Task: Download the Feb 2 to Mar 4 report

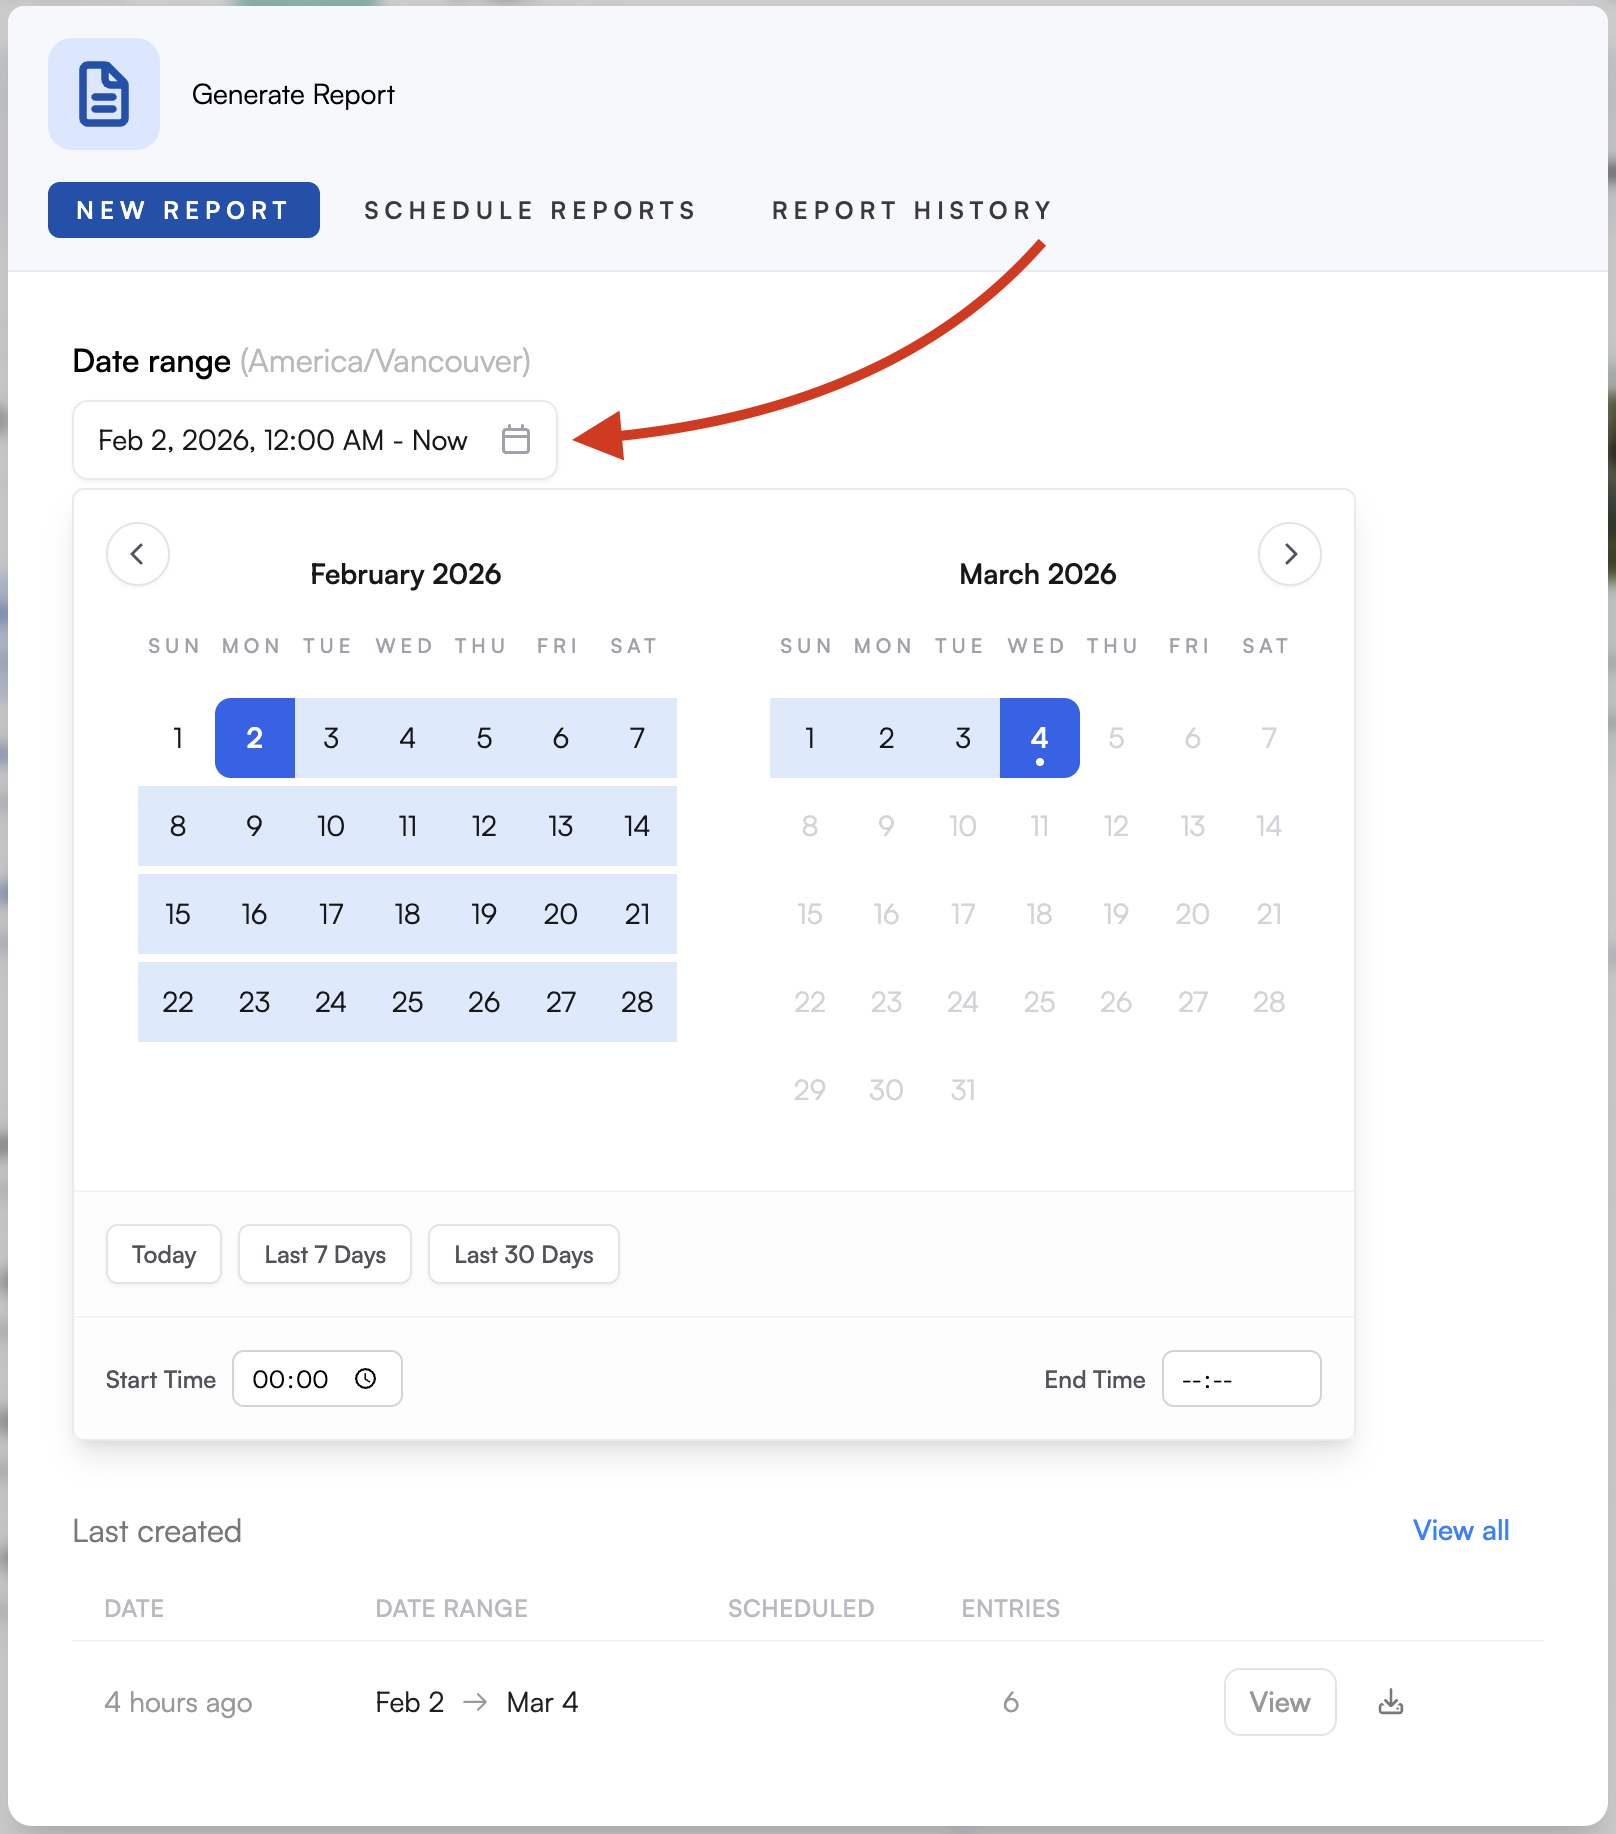Action: pyautogui.click(x=1391, y=1702)
